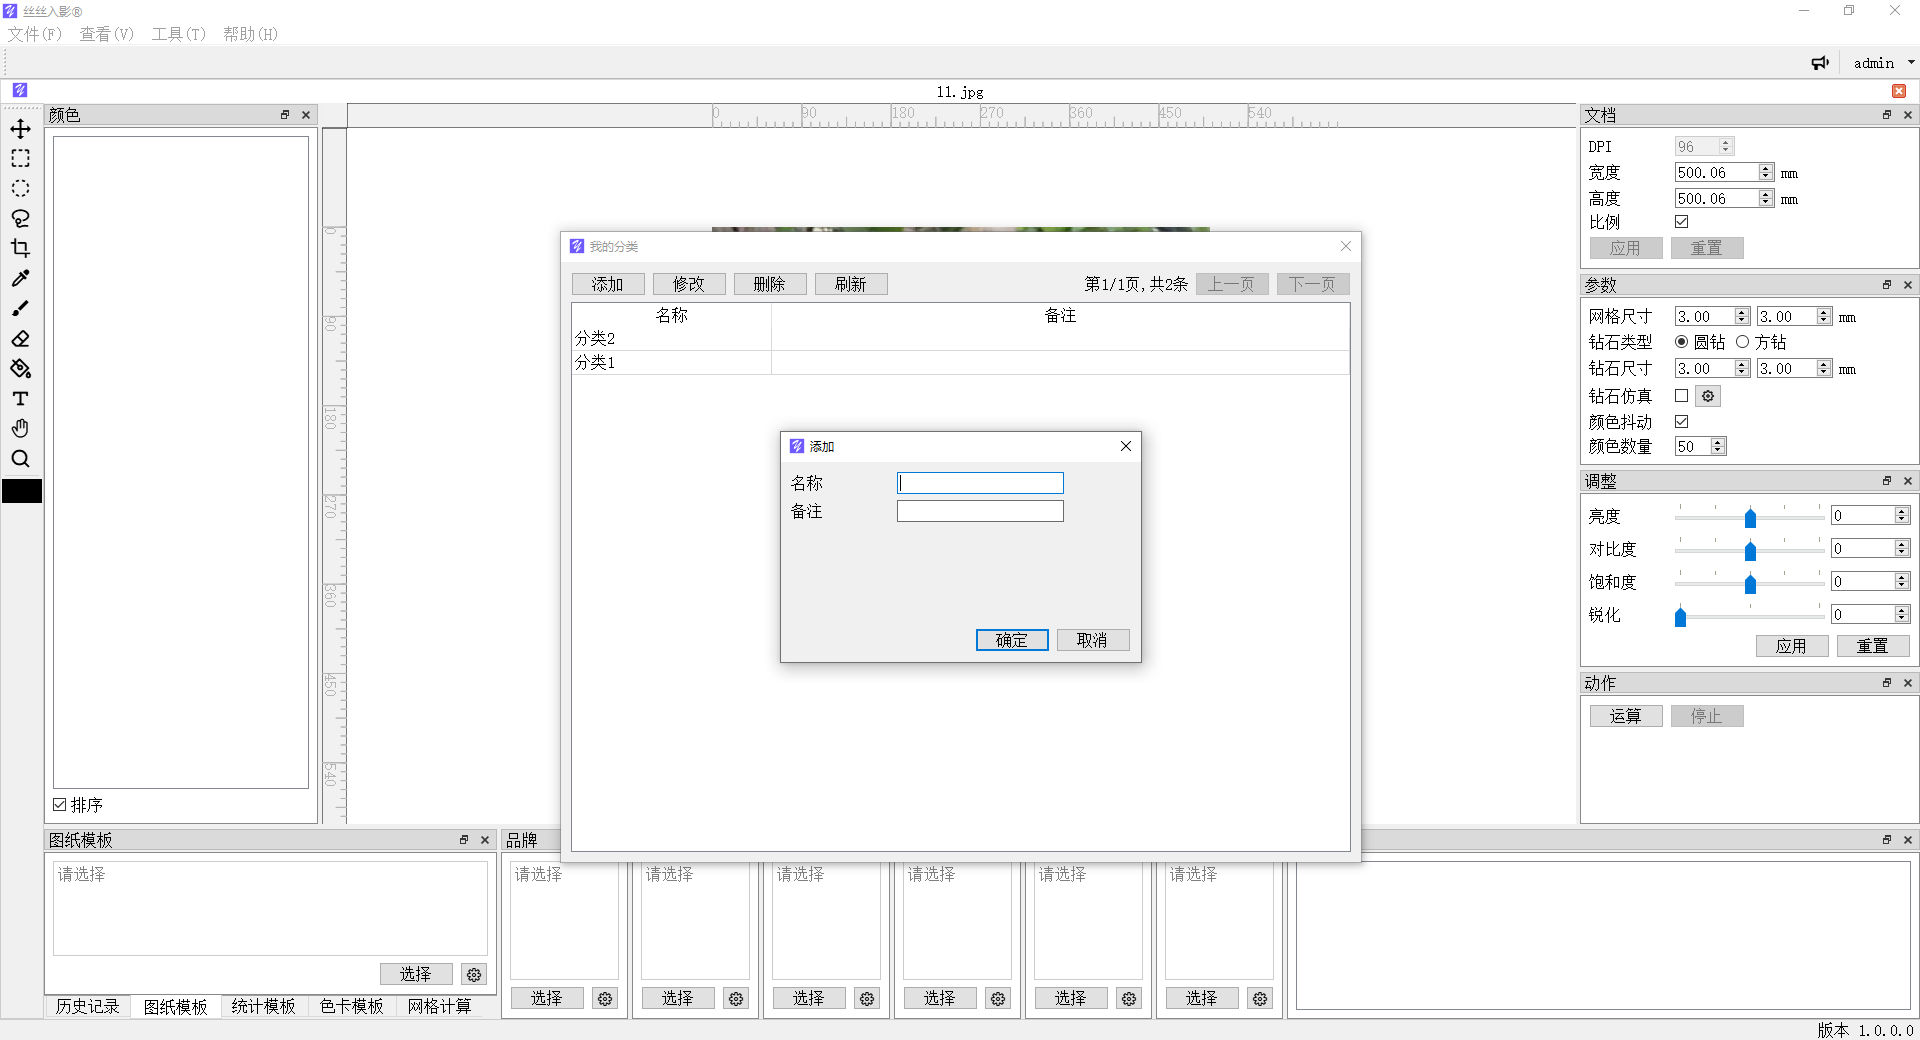The image size is (1920, 1040).
Task: Select the Crop tool
Action: pyautogui.click(x=20, y=249)
